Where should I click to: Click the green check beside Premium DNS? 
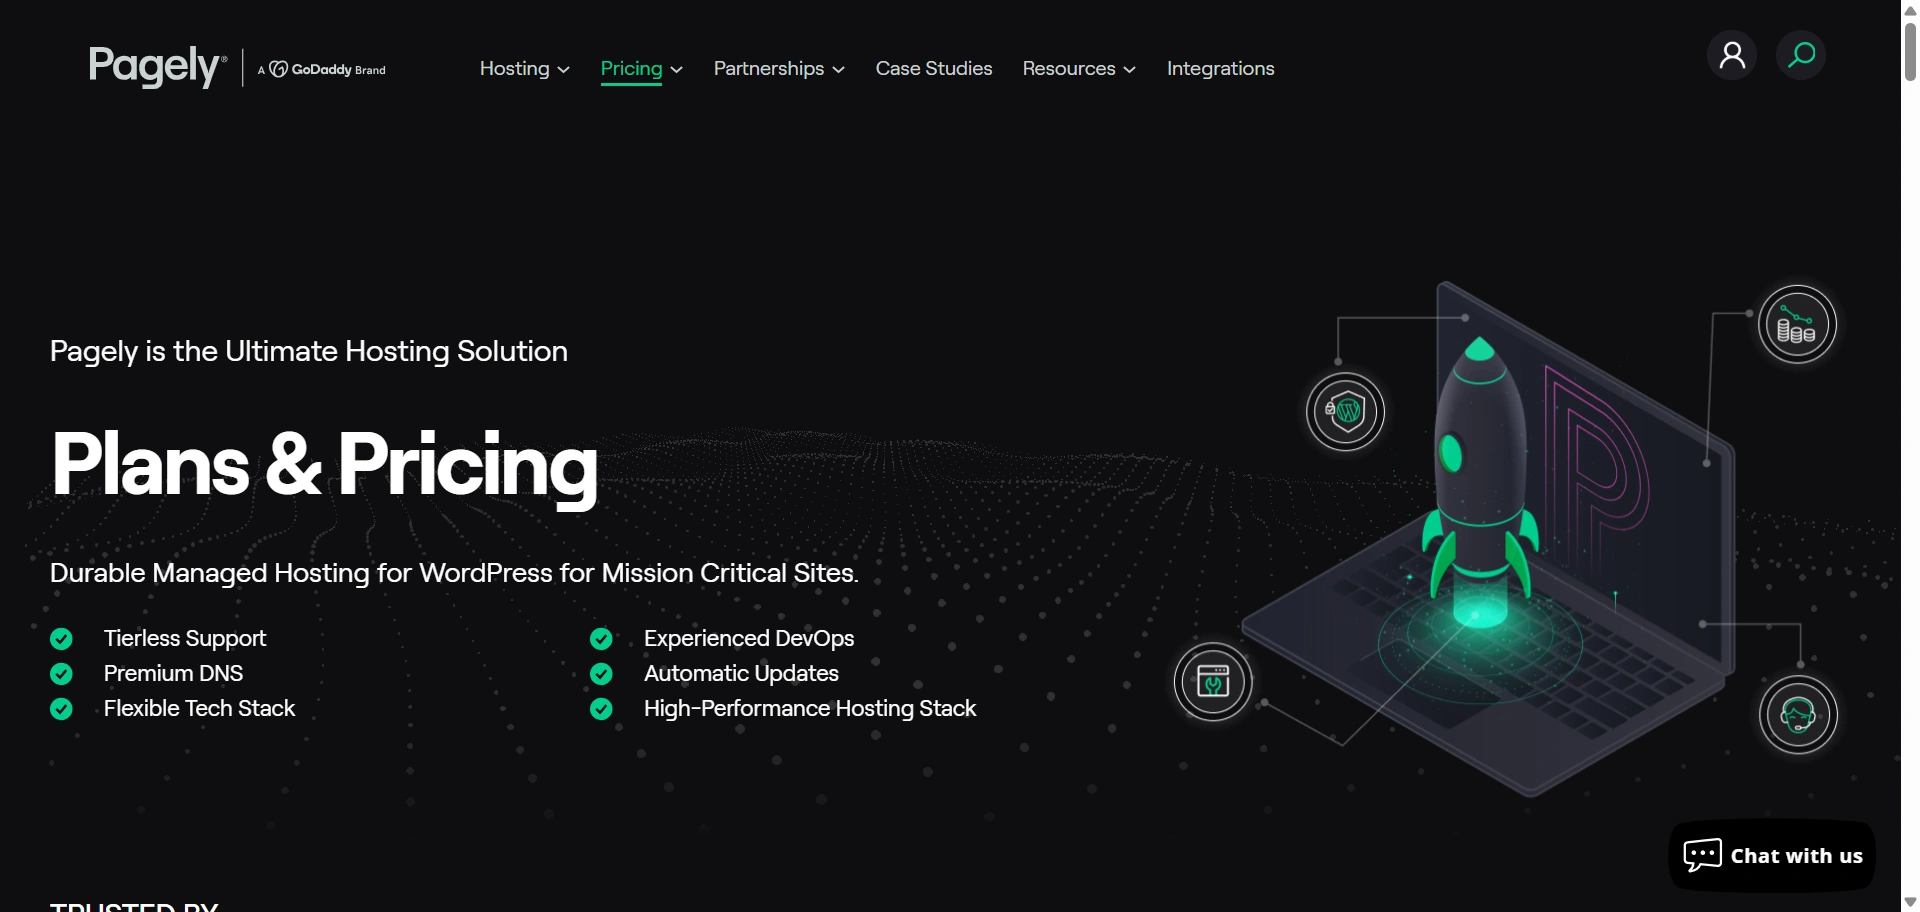pos(61,673)
